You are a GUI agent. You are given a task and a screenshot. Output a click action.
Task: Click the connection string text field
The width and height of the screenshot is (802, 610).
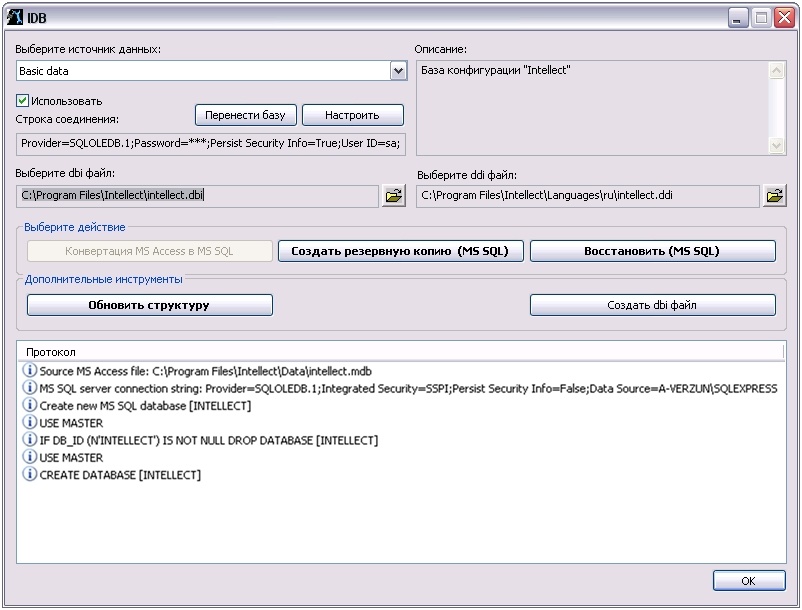pyautogui.click(x=211, y=143)
